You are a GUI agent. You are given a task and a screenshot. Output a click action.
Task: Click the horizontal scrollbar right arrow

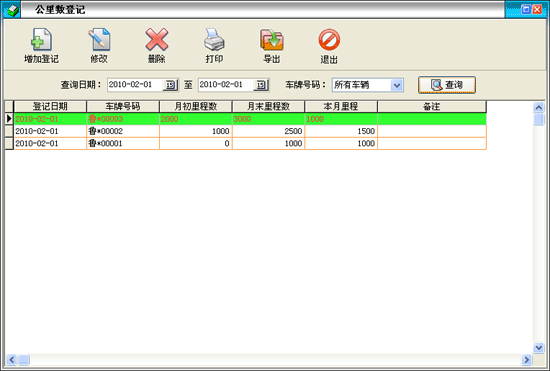click(x=526, y=359)
